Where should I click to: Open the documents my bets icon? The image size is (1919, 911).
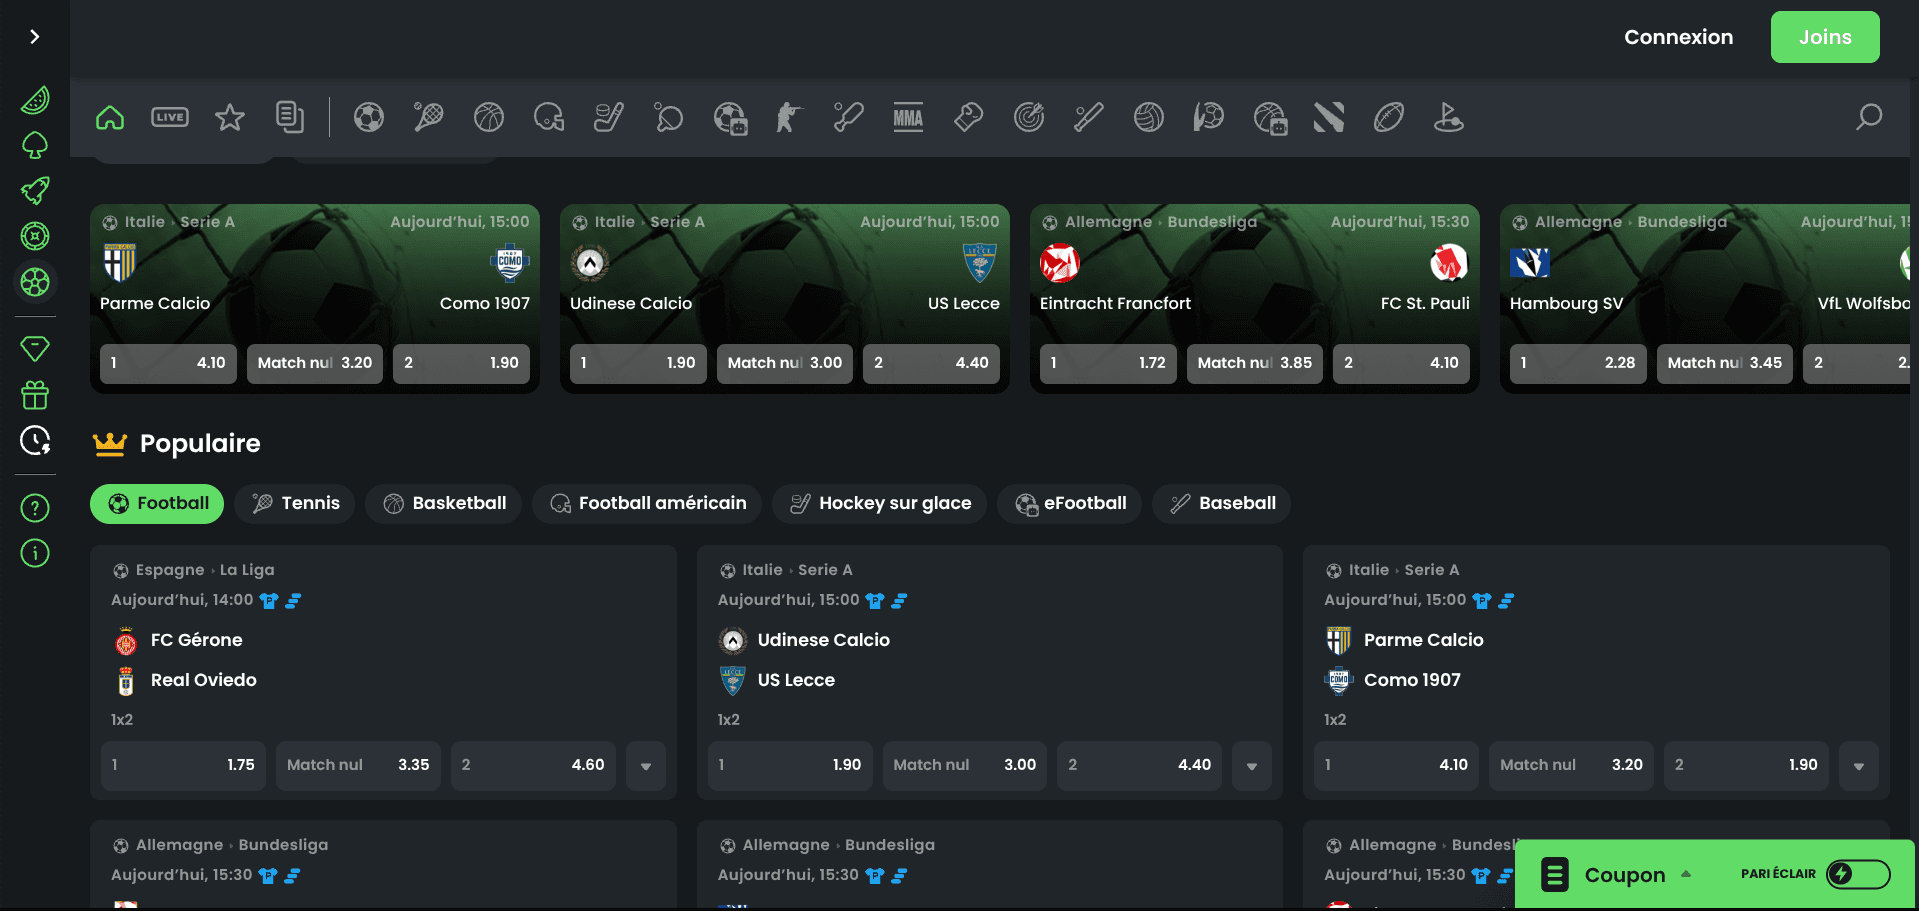point(290,118)
